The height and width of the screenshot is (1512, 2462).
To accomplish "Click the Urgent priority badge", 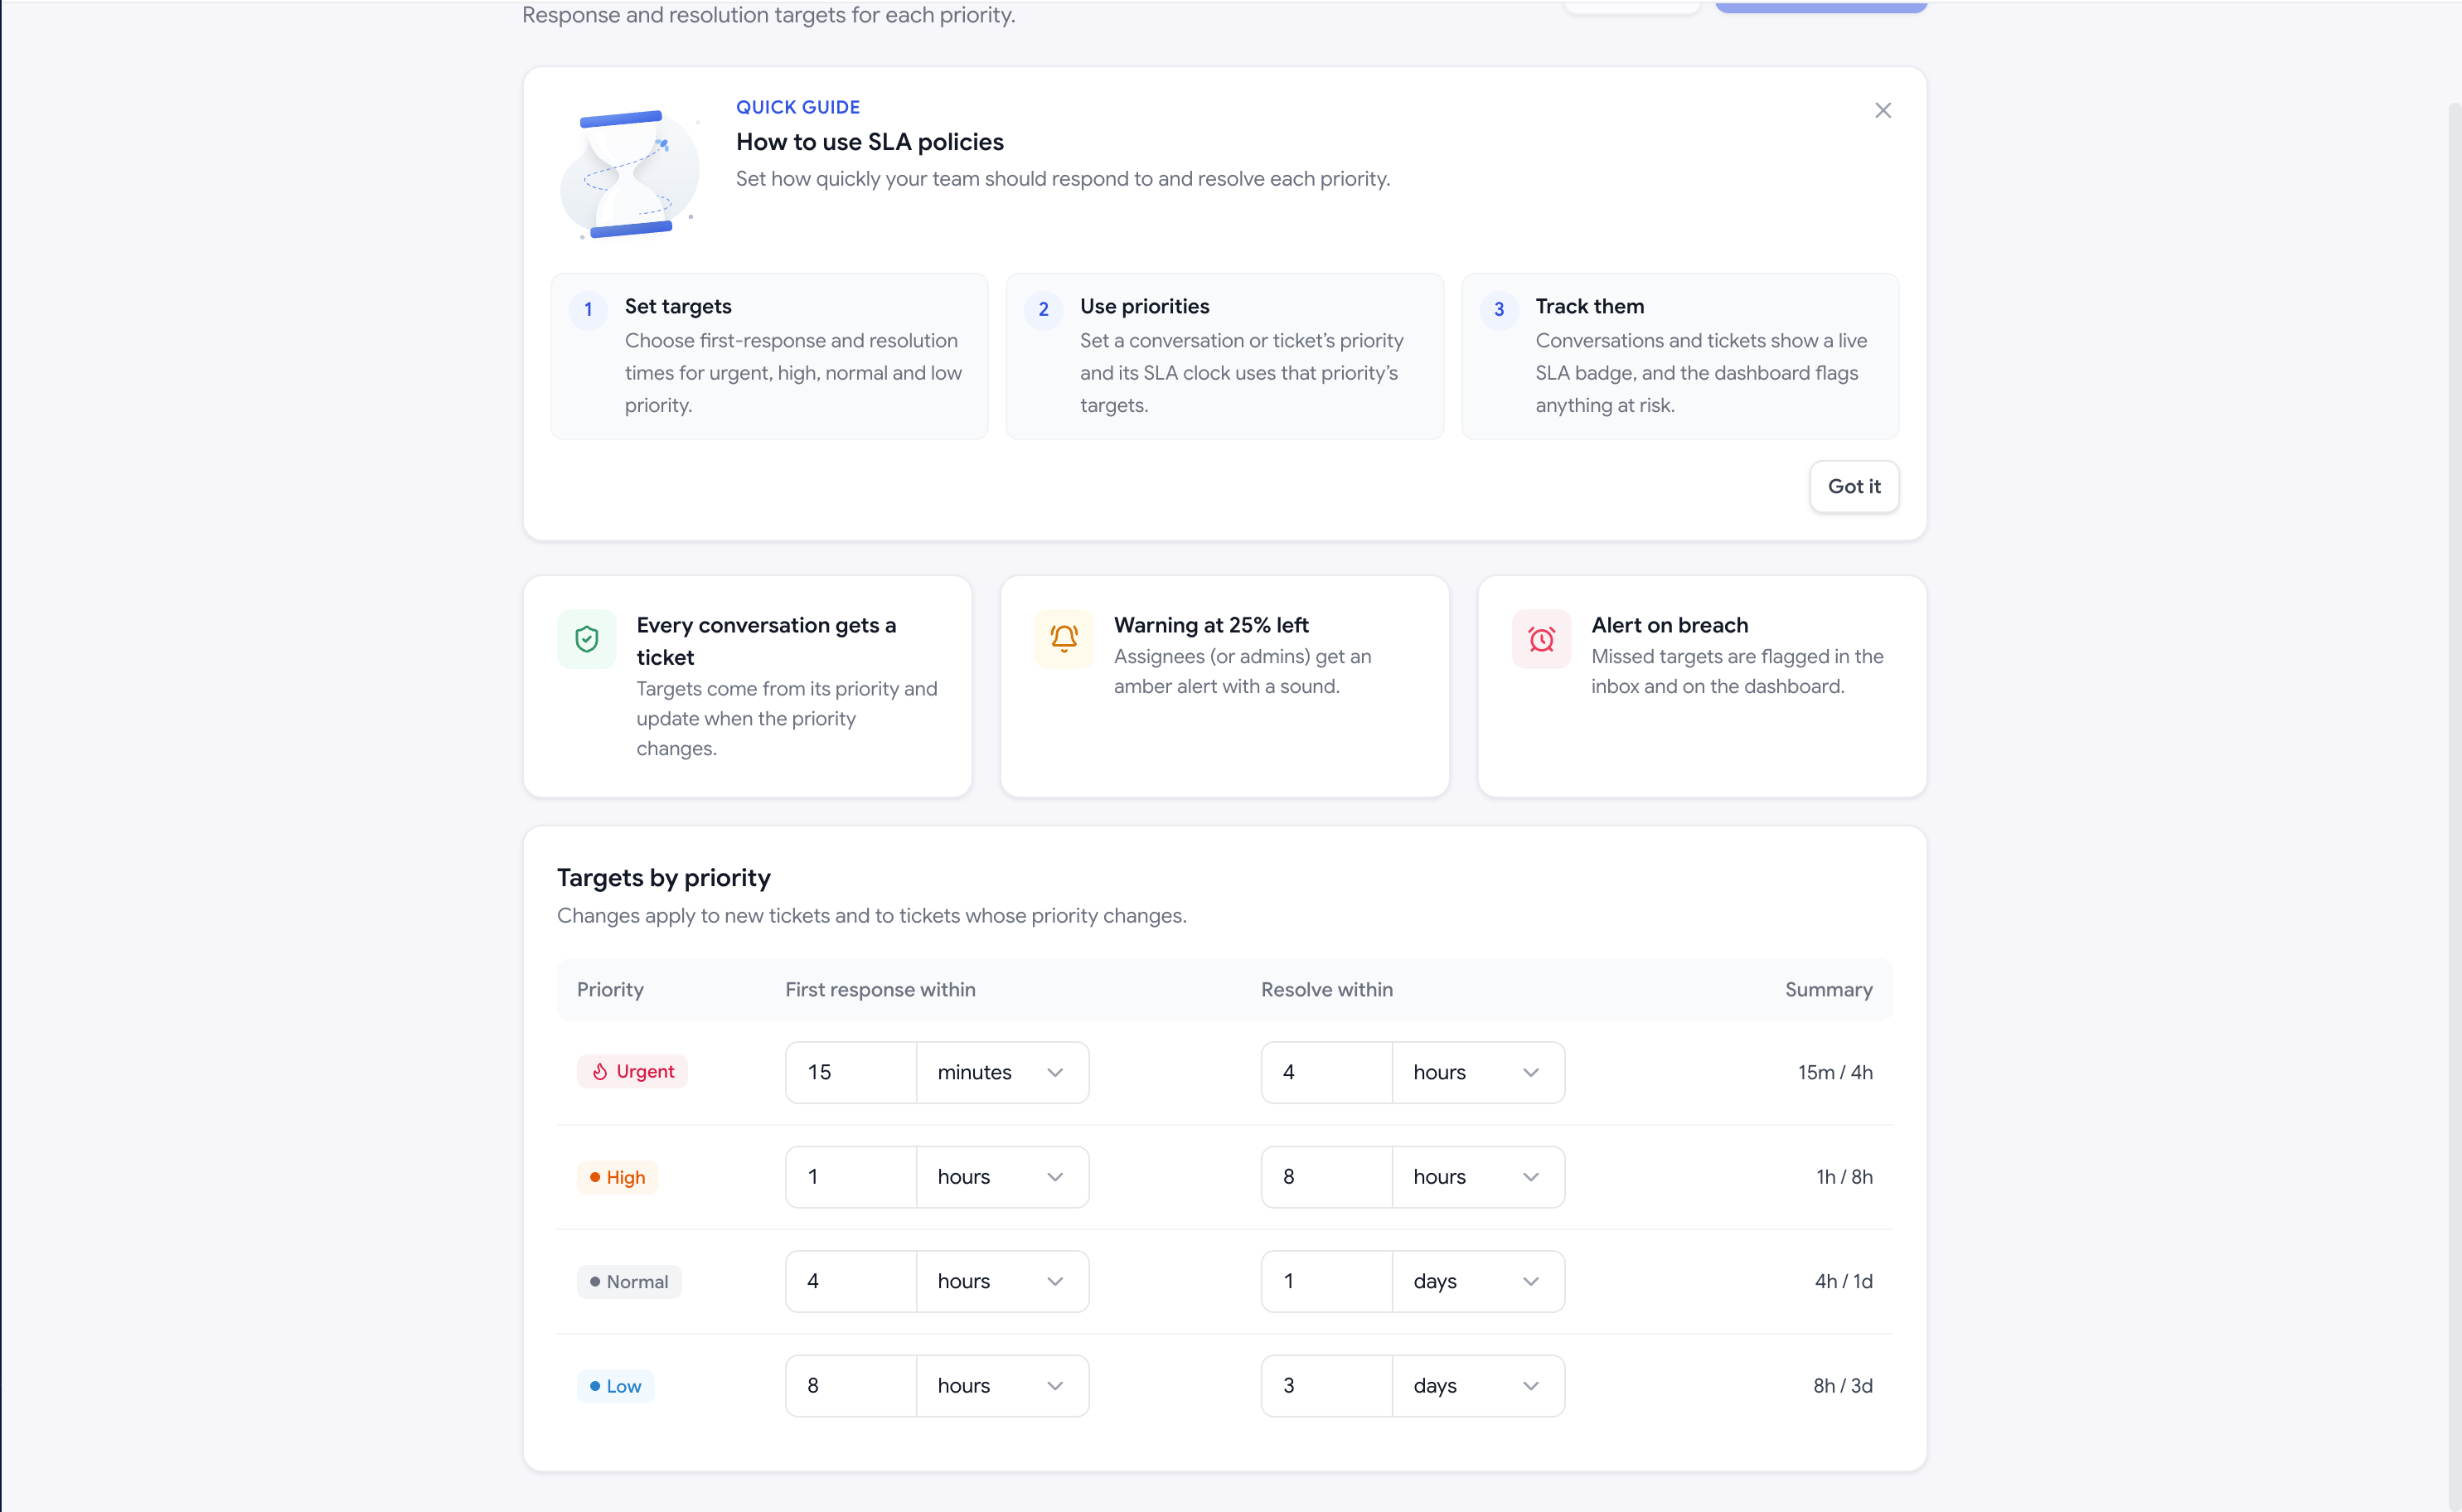I will 632,1071.
